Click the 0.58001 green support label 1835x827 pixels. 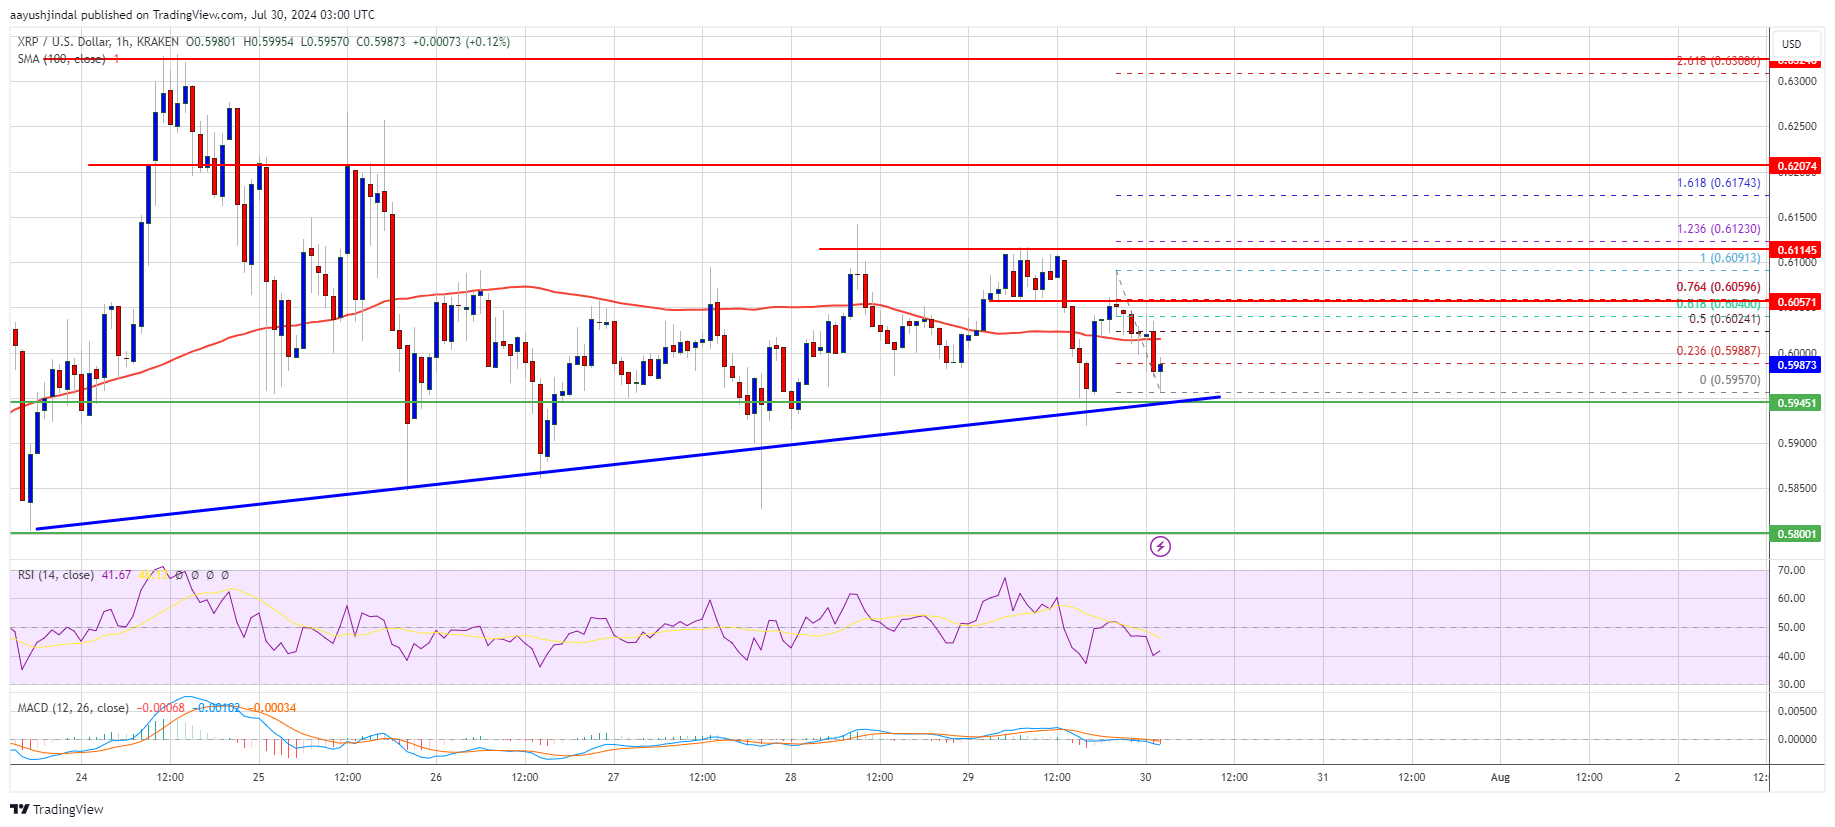tap(1797, 534)
